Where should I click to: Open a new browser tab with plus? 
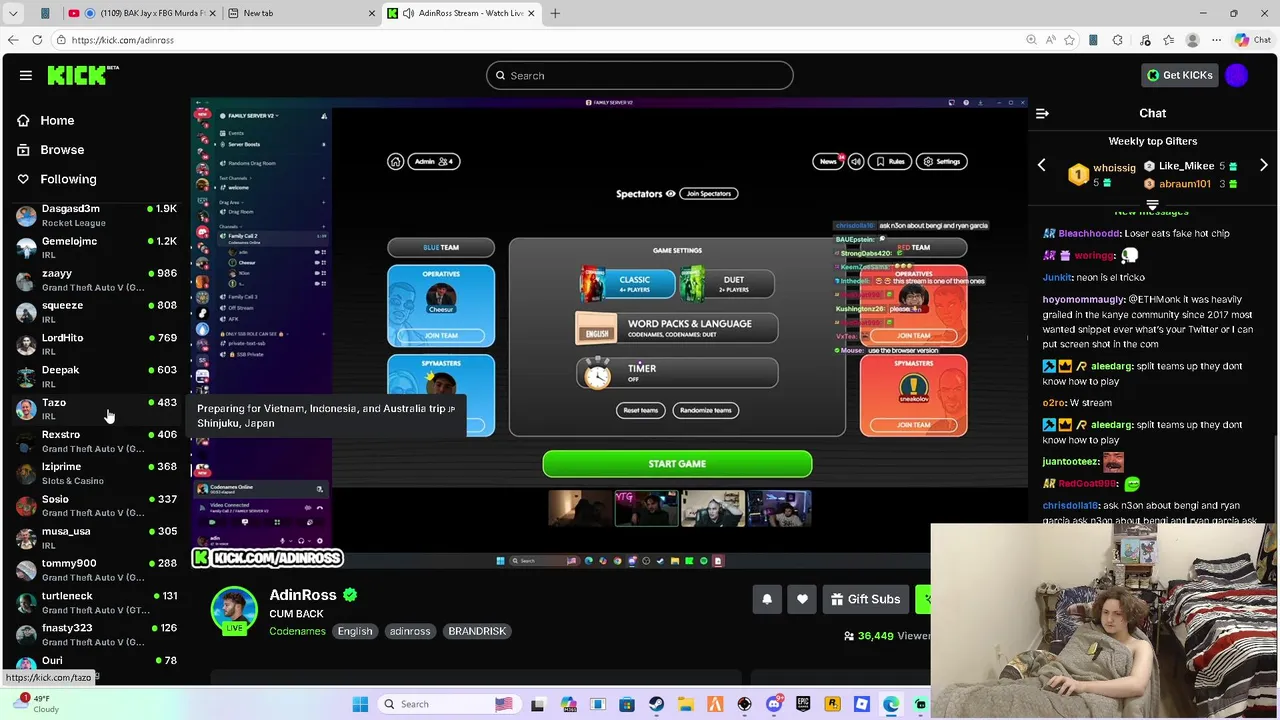(555, 13)
